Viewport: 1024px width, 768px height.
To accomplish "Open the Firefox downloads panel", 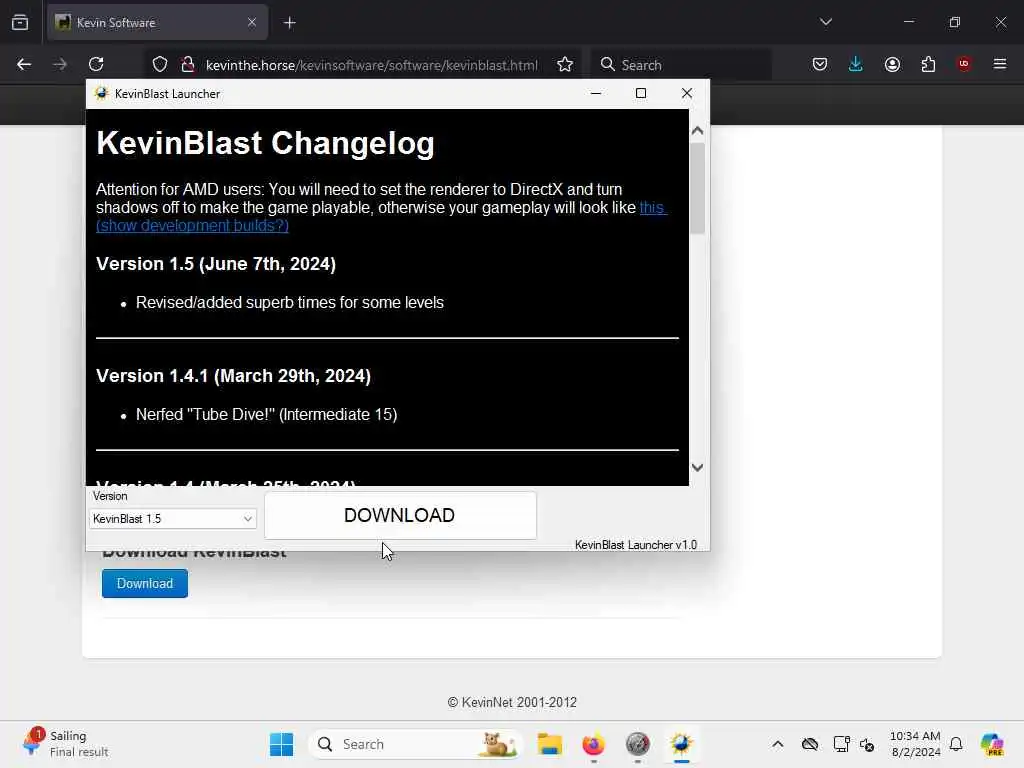I will pyautogui.click(x=856, y=64).
